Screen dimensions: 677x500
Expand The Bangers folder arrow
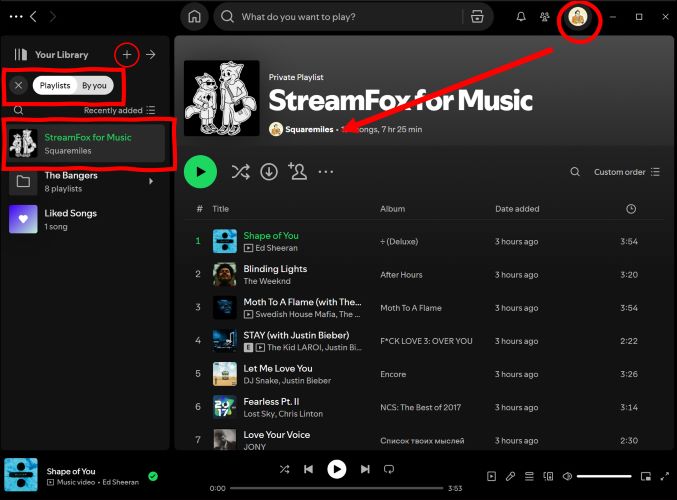[x=151, y=181]
